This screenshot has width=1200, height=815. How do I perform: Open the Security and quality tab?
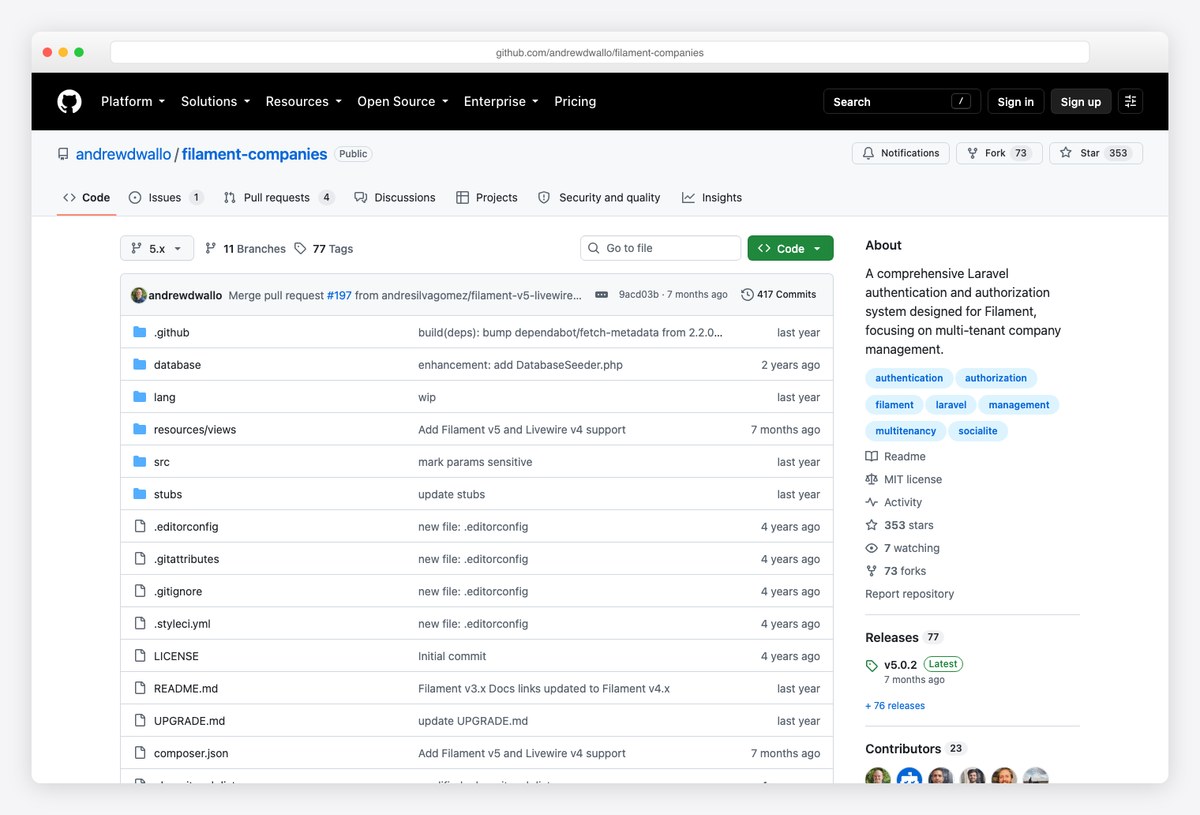tap(599, 198)
